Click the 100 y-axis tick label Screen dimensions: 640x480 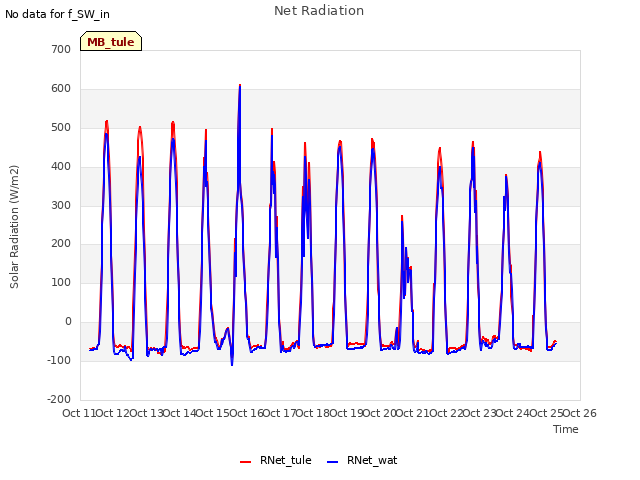coord(61,282)
